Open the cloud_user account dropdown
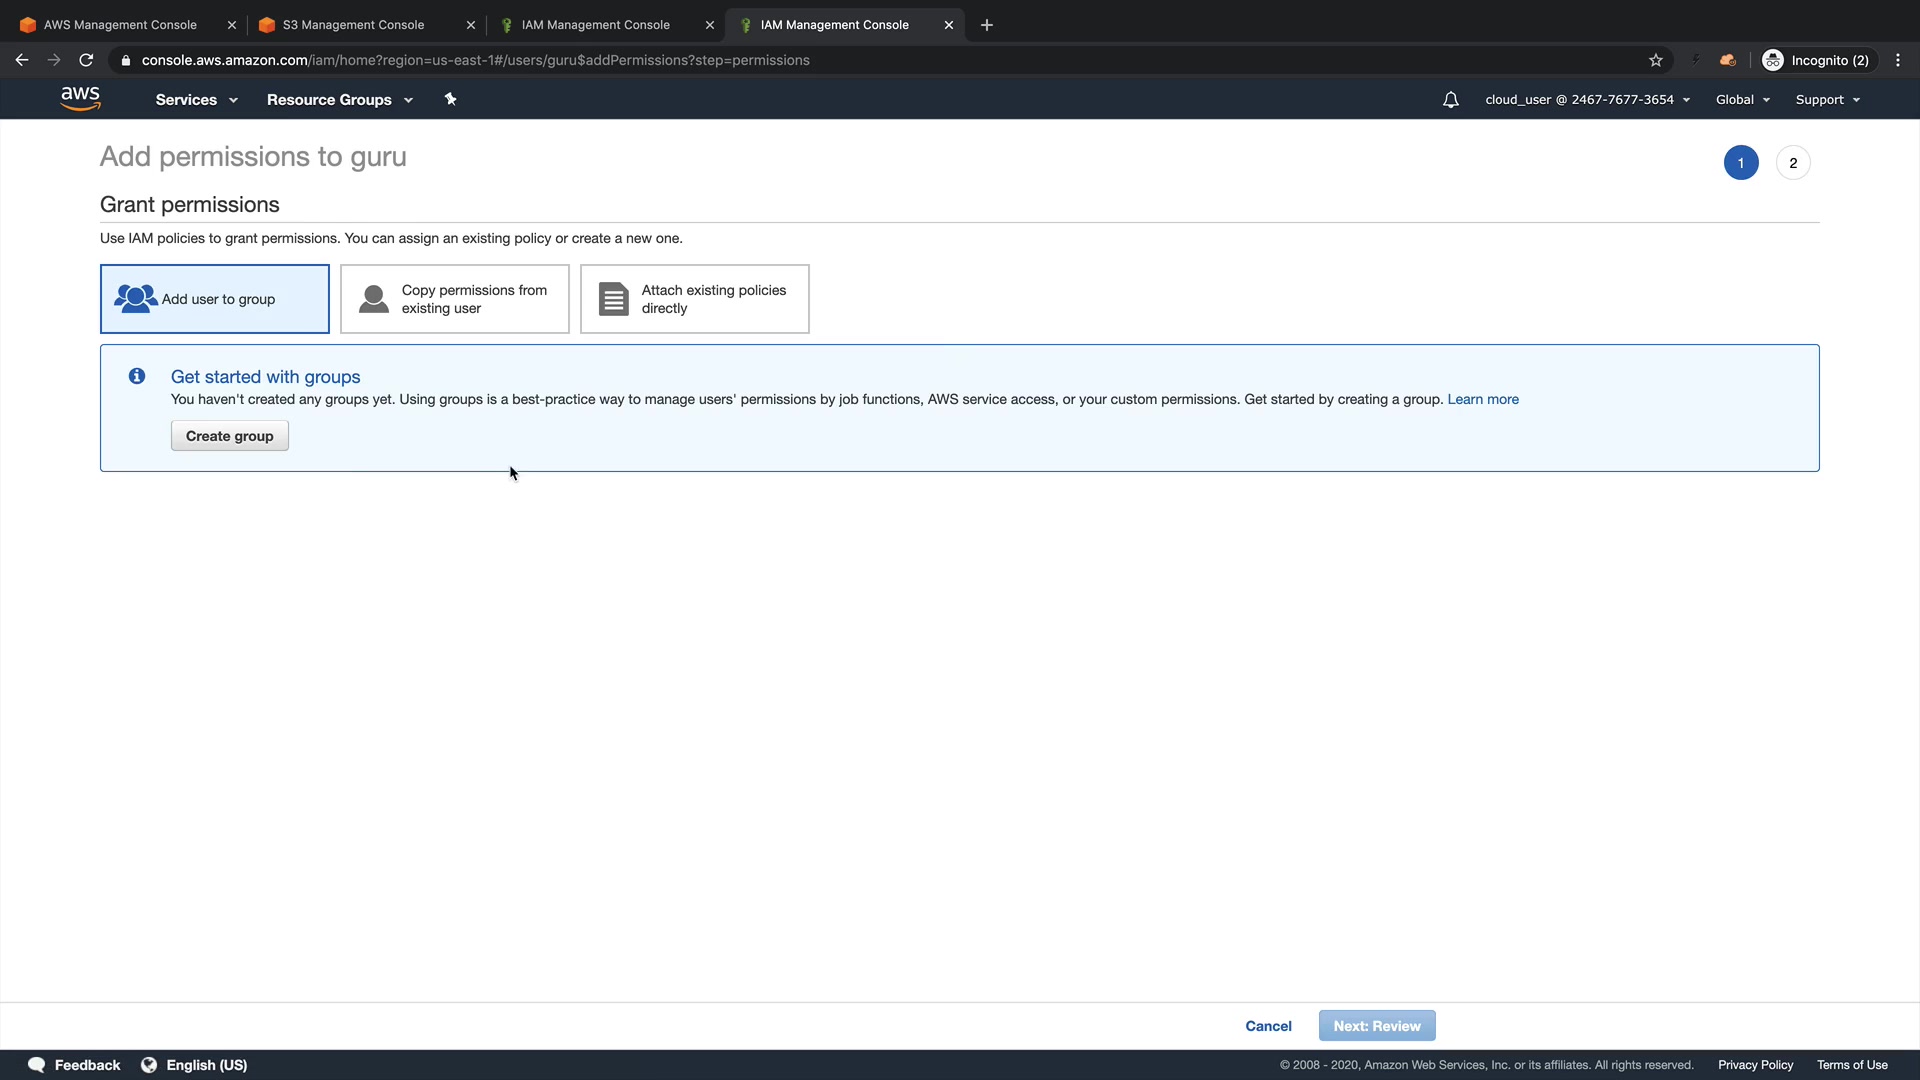 1587,100
